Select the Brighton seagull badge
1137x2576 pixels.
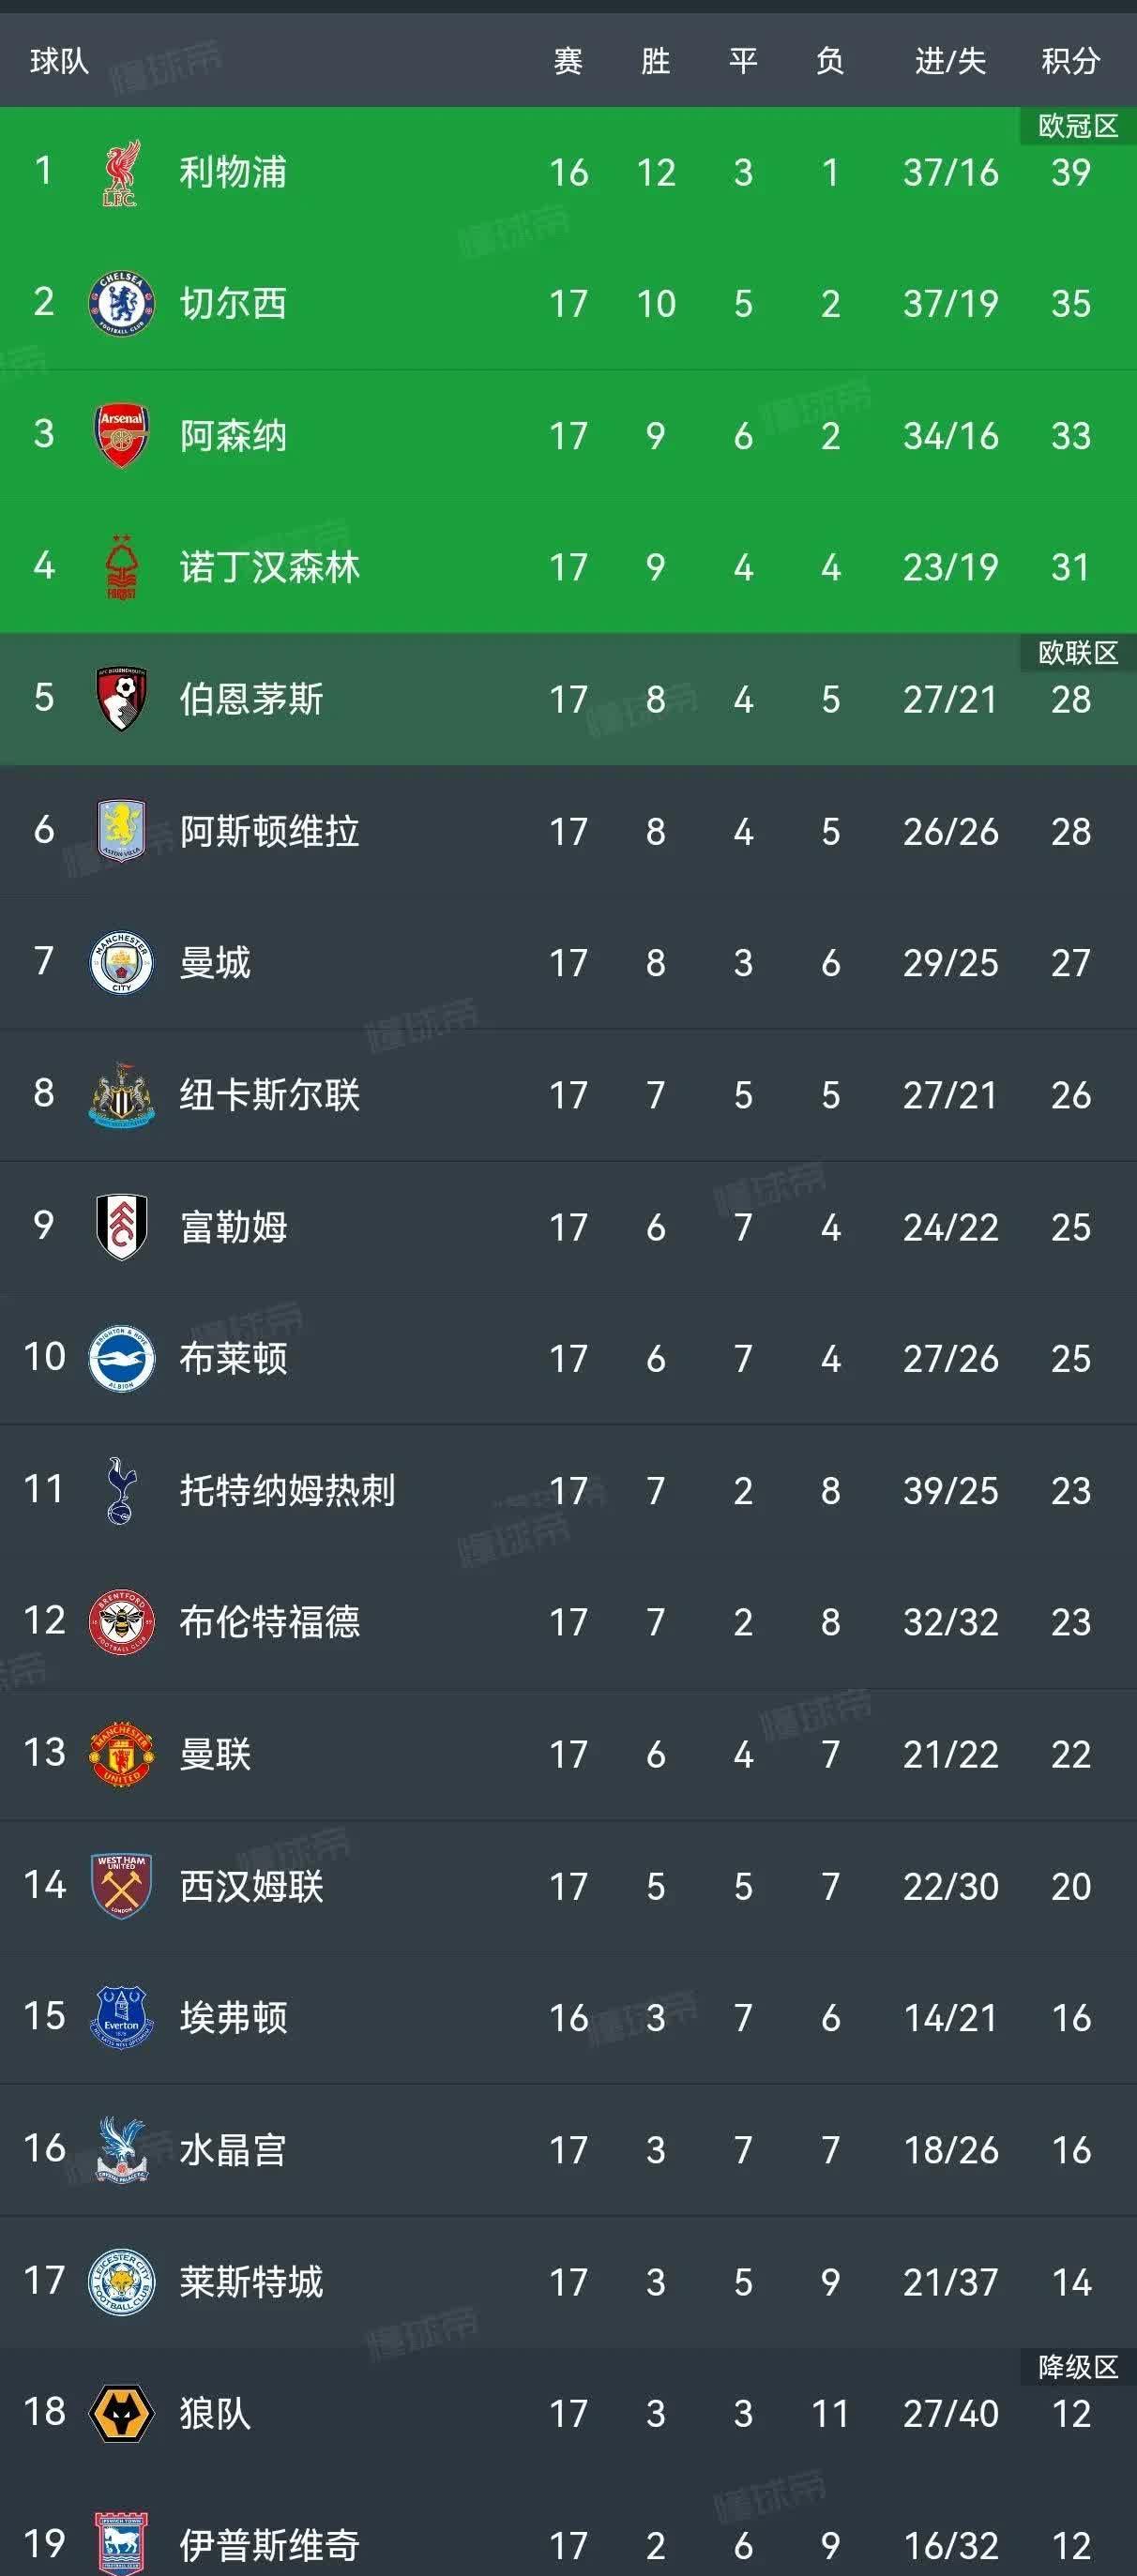120,1359
